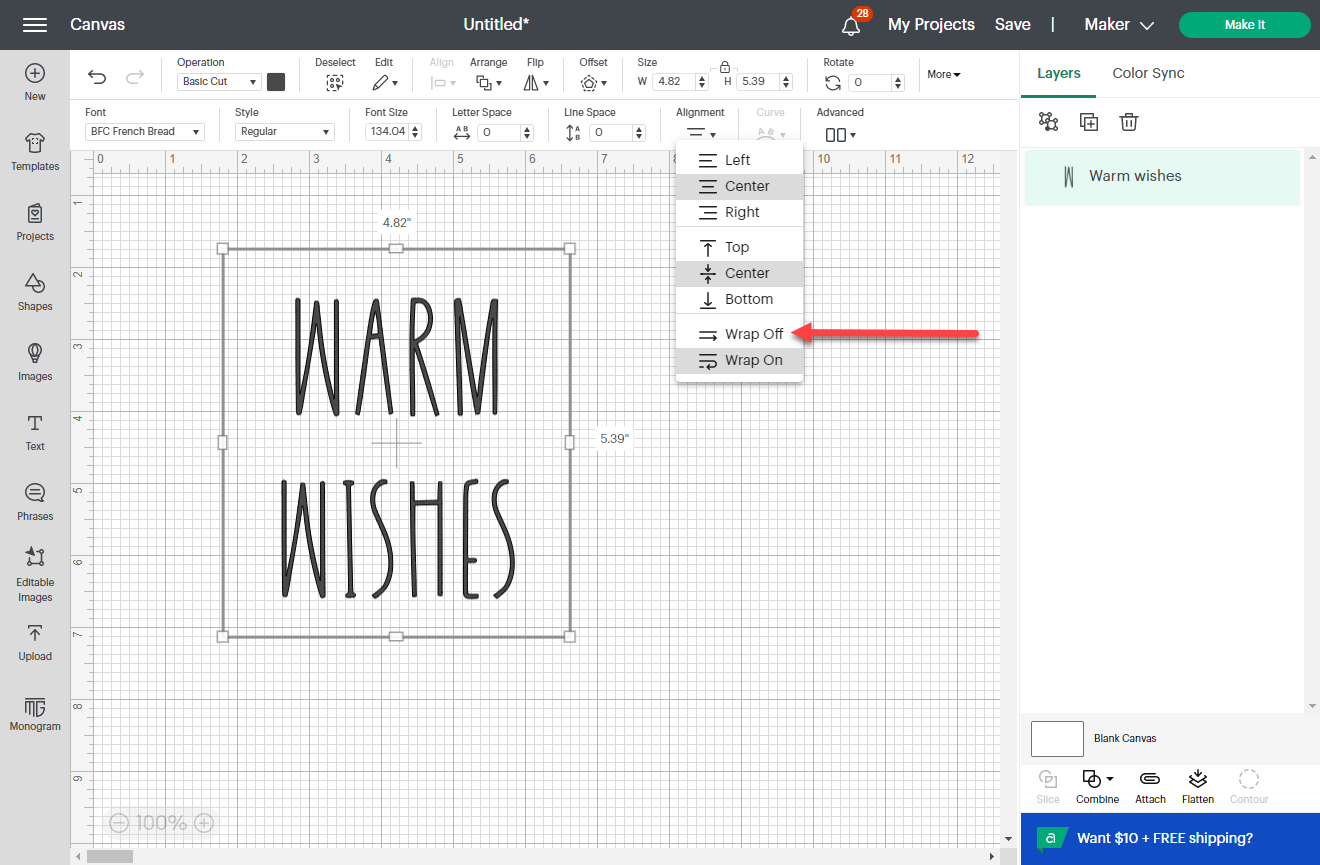This screenshot has width=1320, height=865.
Task: Open the Monogram tool
Action: click(35, 713)
